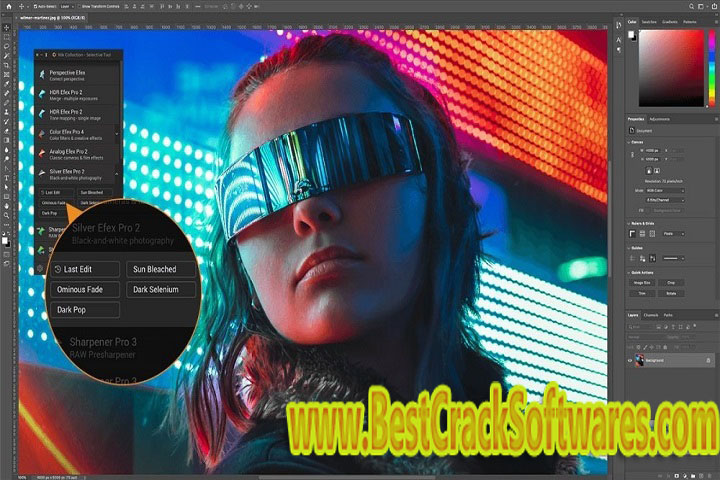
Task: Open the Layer auto-select dropdown
Action: [x=67, y=6]
